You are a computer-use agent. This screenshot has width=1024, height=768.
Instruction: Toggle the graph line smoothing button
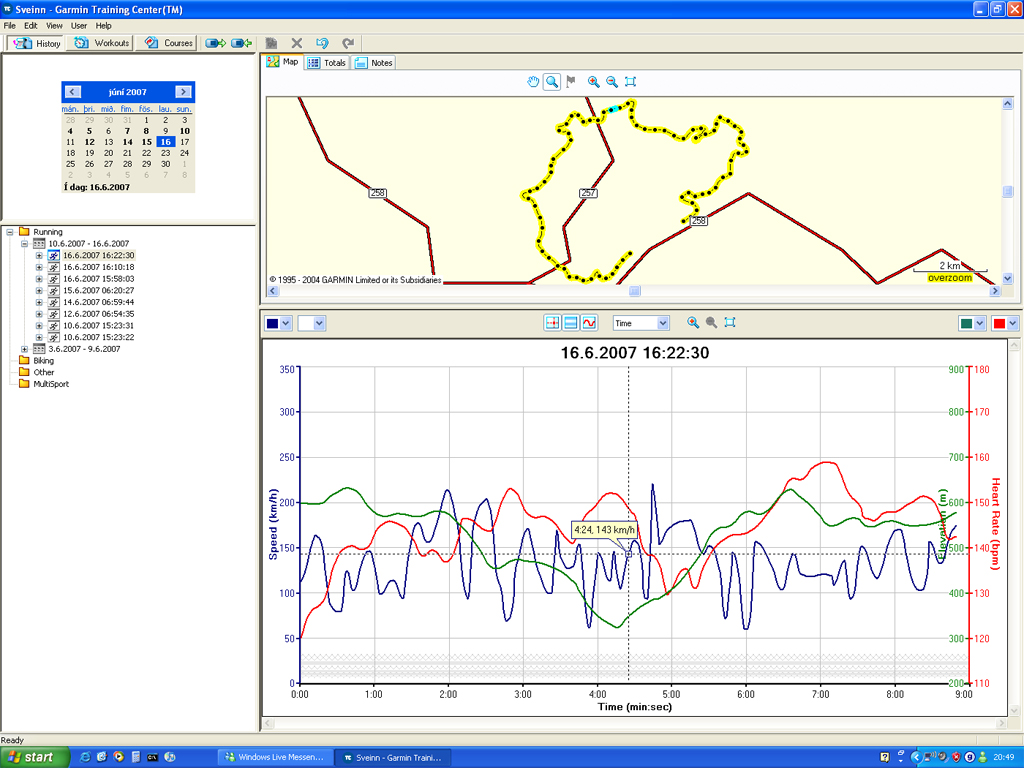tap(590, 323)
